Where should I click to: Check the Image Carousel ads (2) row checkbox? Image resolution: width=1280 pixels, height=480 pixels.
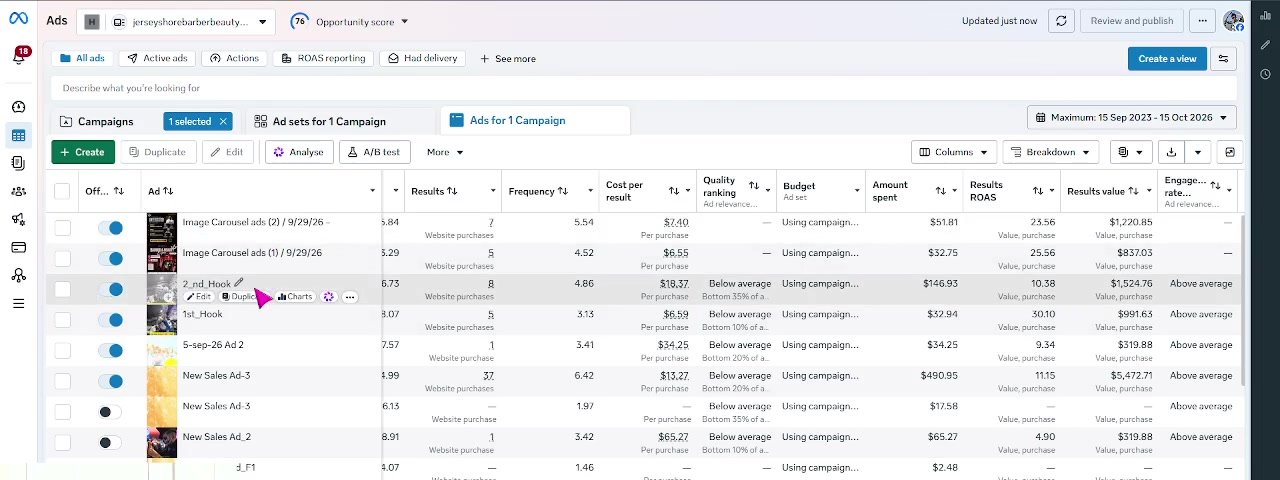(x=62, y=228)
